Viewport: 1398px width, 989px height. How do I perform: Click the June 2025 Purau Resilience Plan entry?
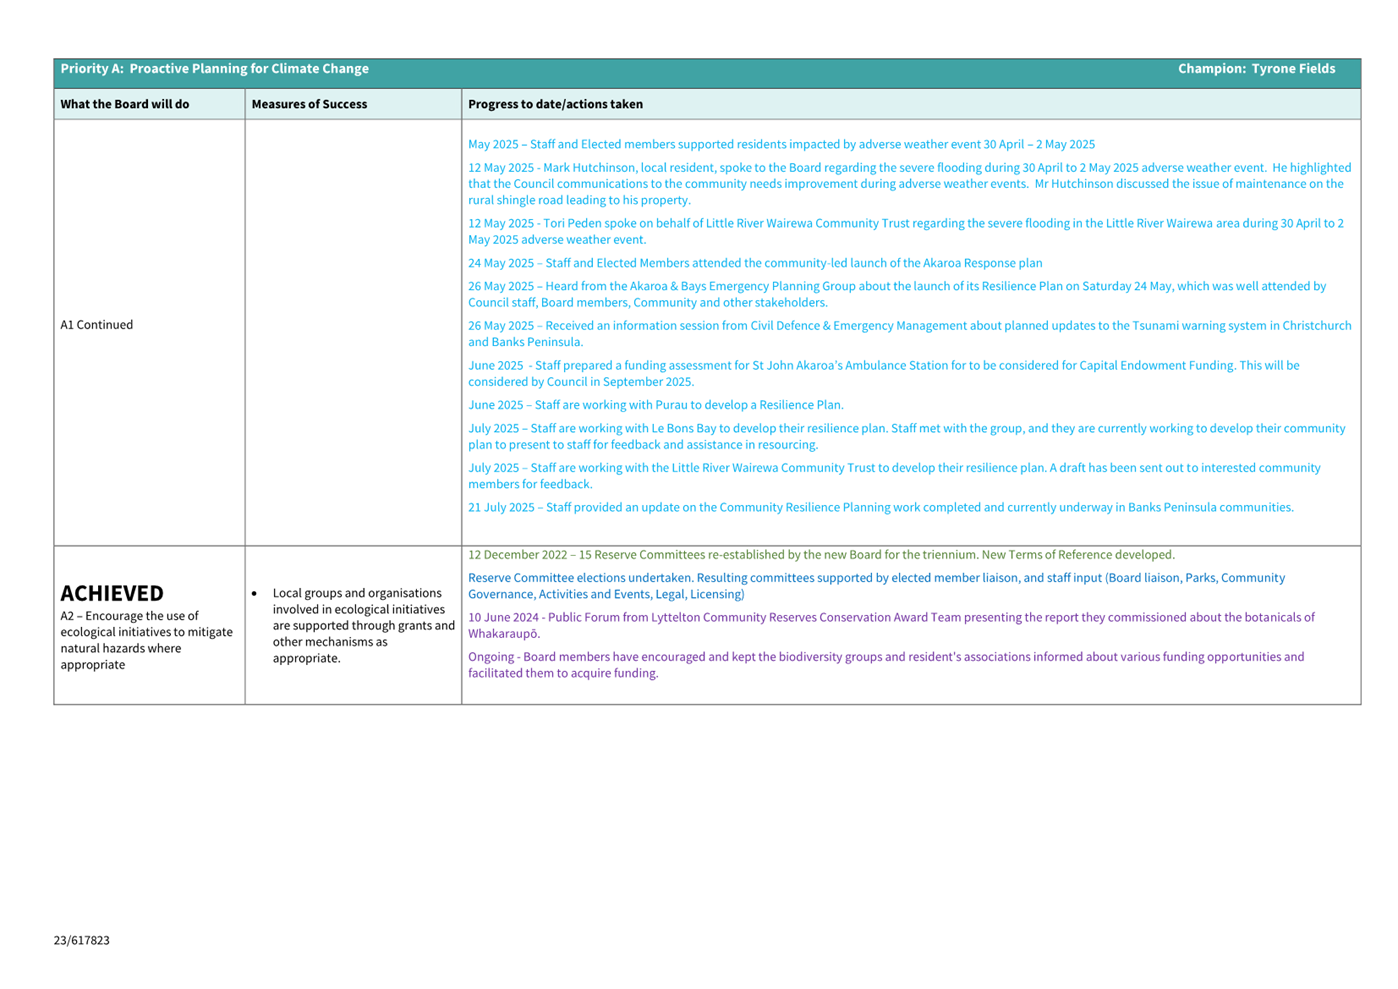coord(656,405)
